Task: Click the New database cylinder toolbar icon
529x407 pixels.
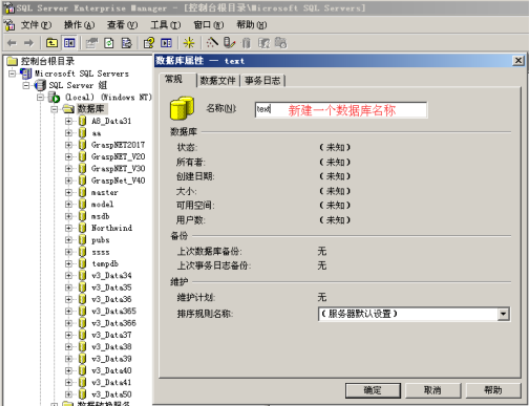Action: [246, 43]
